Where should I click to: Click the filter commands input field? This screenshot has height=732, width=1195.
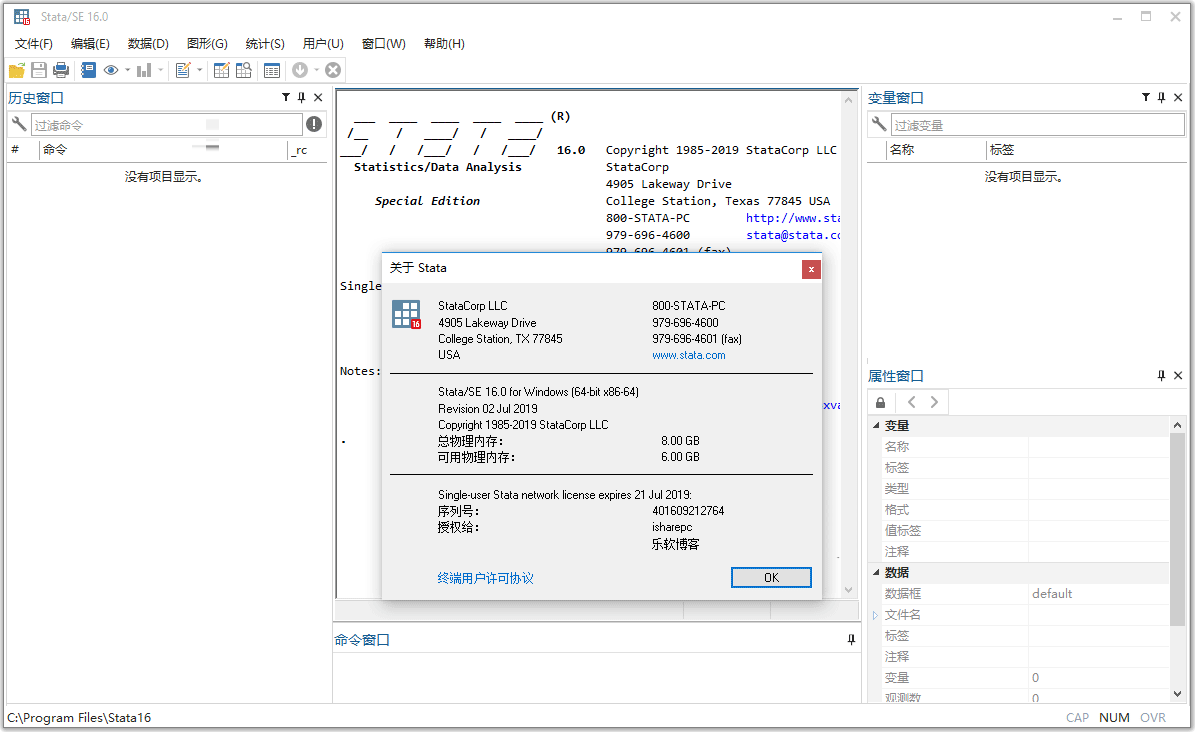(x=166, y=124)
